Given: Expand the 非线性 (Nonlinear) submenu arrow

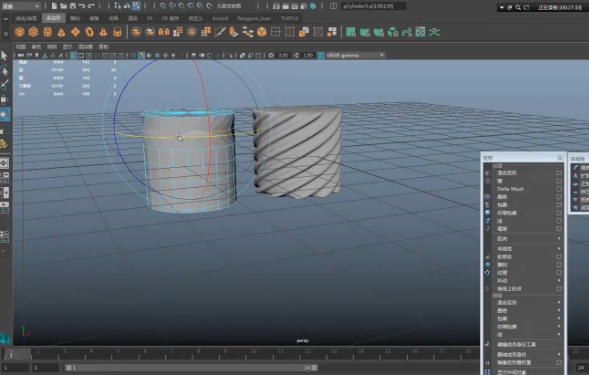Looking at the screenshot, I should (x=559, y=248).
